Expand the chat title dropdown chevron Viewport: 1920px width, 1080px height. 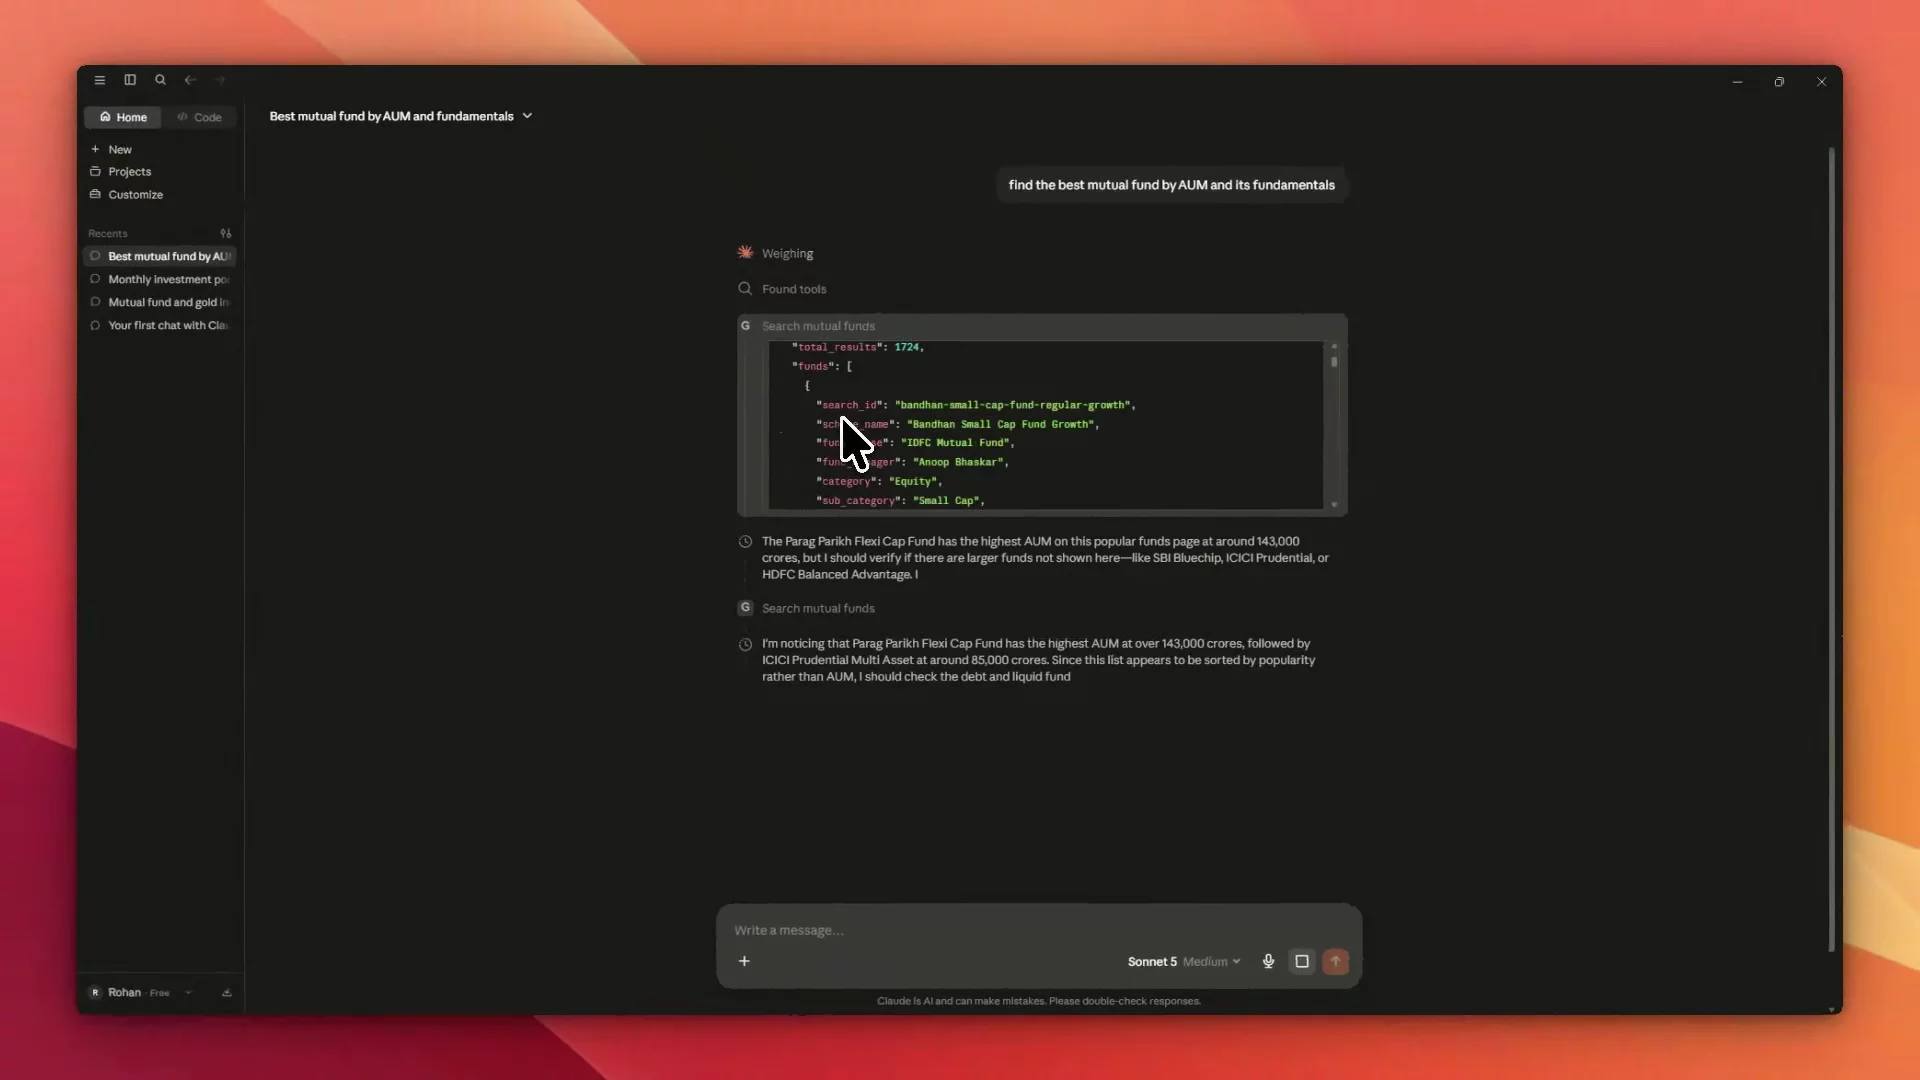(528, 116)
